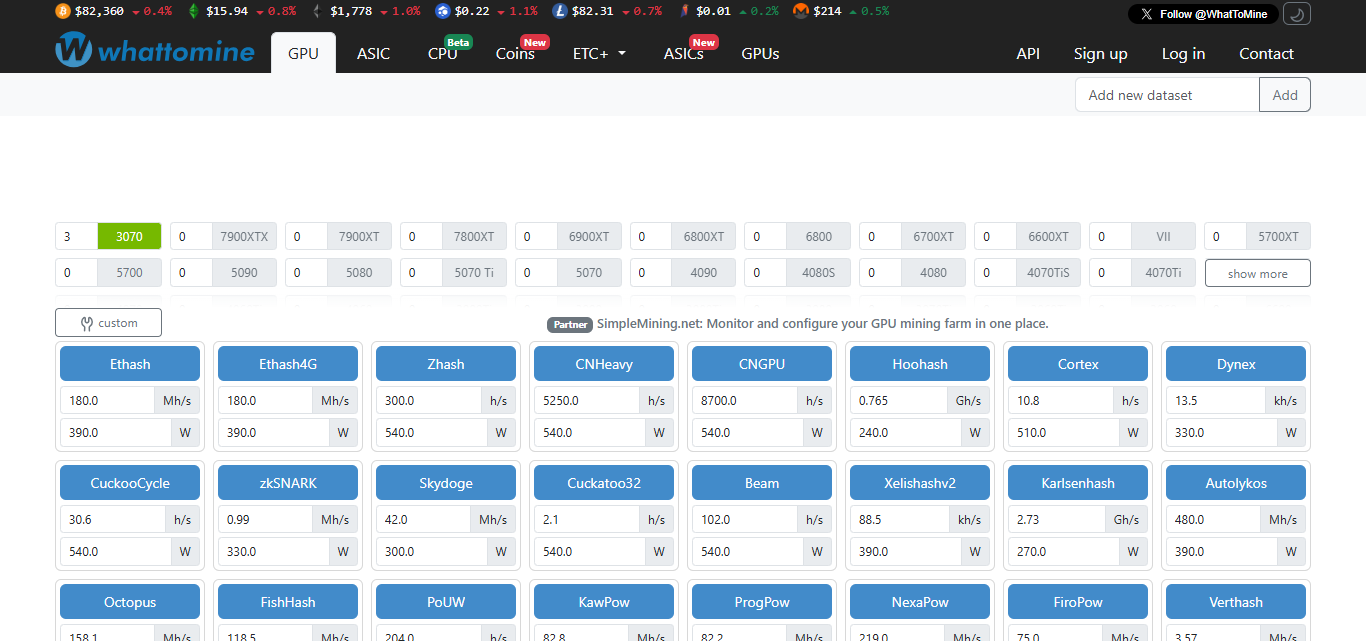Click the Dynex power field 330.0
Image resolution: width=1366 pixels, height=641 pixels.
coord(1222,433)
